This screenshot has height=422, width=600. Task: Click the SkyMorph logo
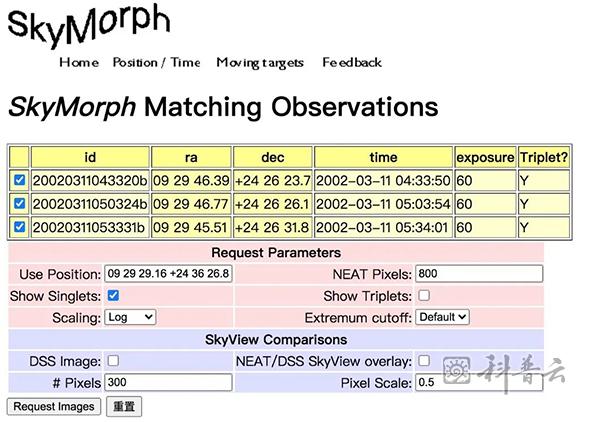point(89,24)
